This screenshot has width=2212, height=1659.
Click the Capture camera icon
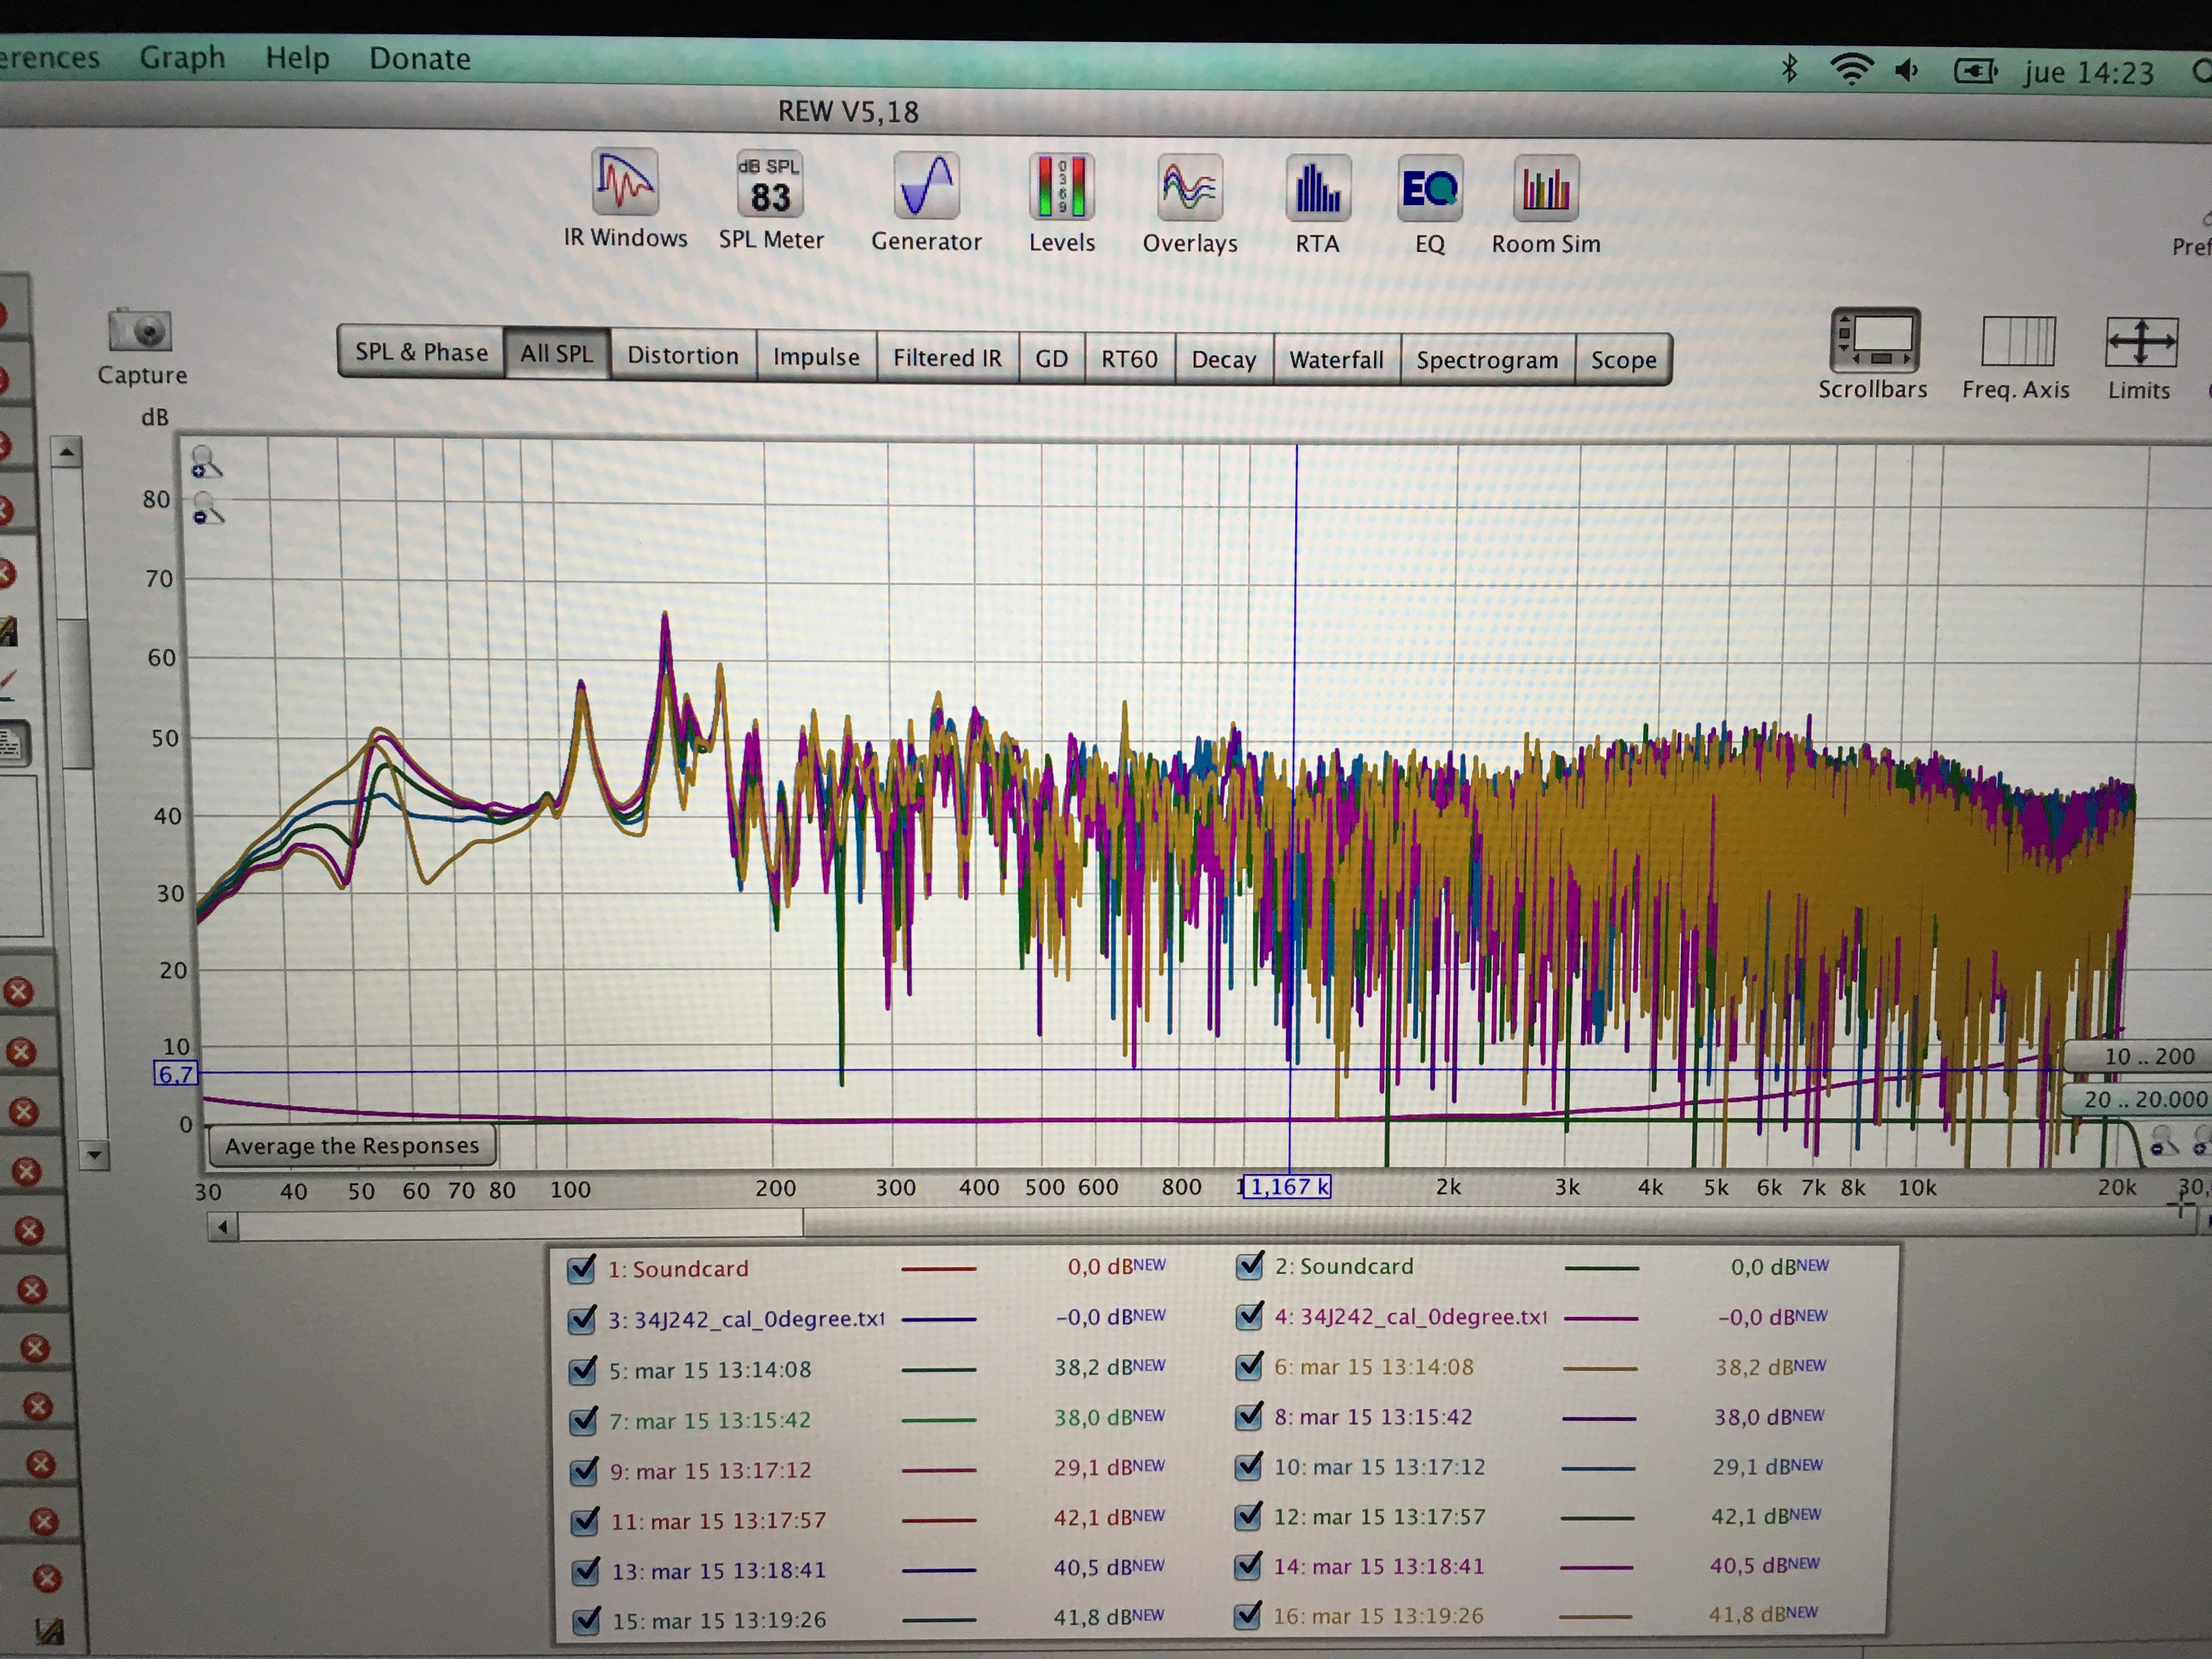141,331
